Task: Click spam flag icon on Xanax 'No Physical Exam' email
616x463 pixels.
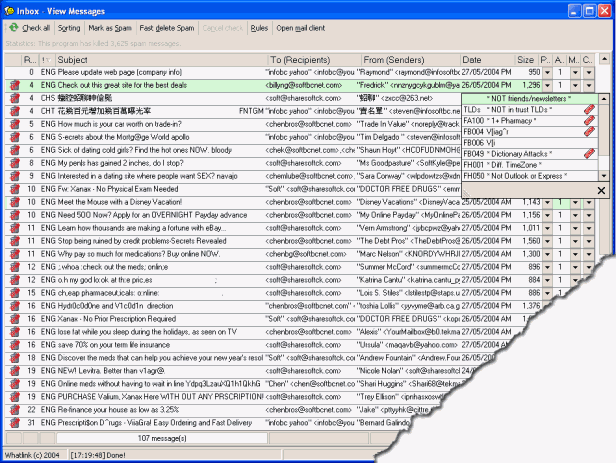Action: tap(14, 189)
